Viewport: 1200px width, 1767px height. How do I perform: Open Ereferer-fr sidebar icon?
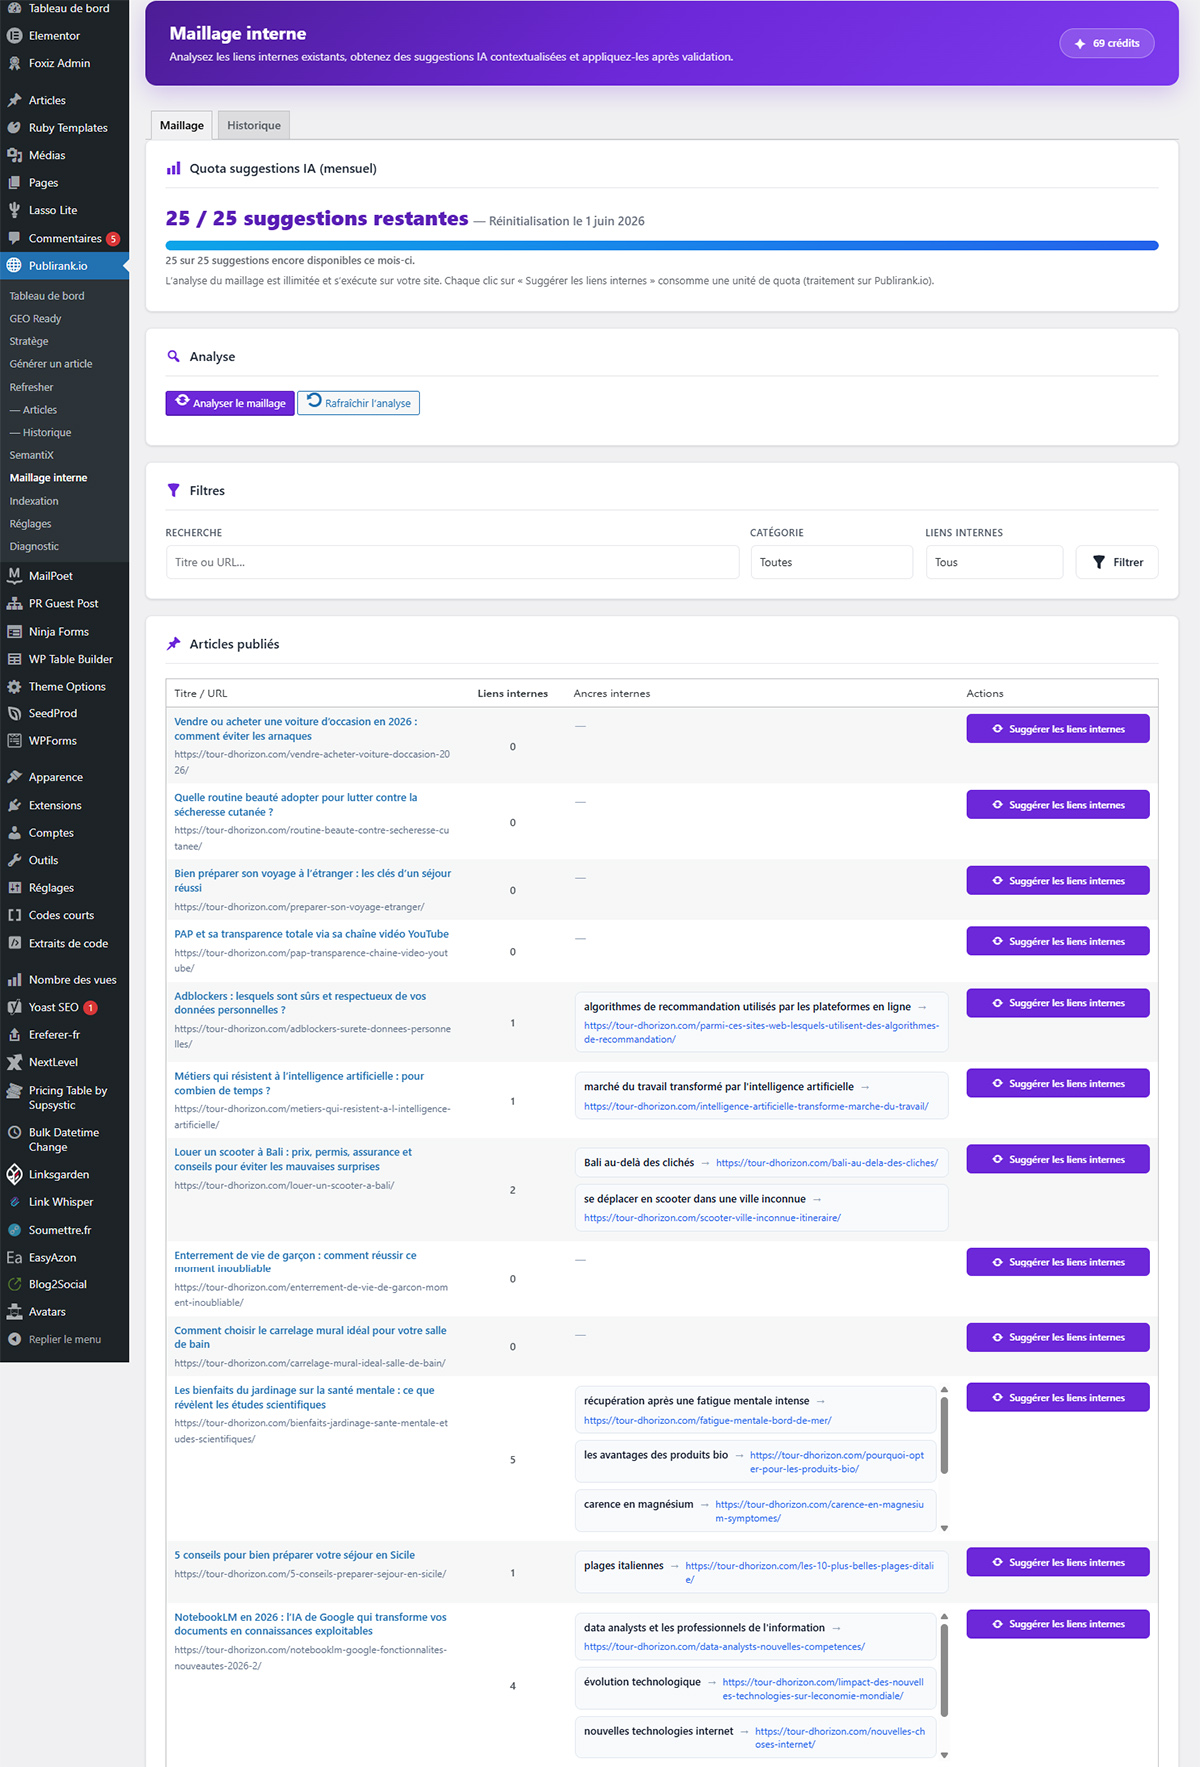pyautogui.click(x=14, y=1035)
